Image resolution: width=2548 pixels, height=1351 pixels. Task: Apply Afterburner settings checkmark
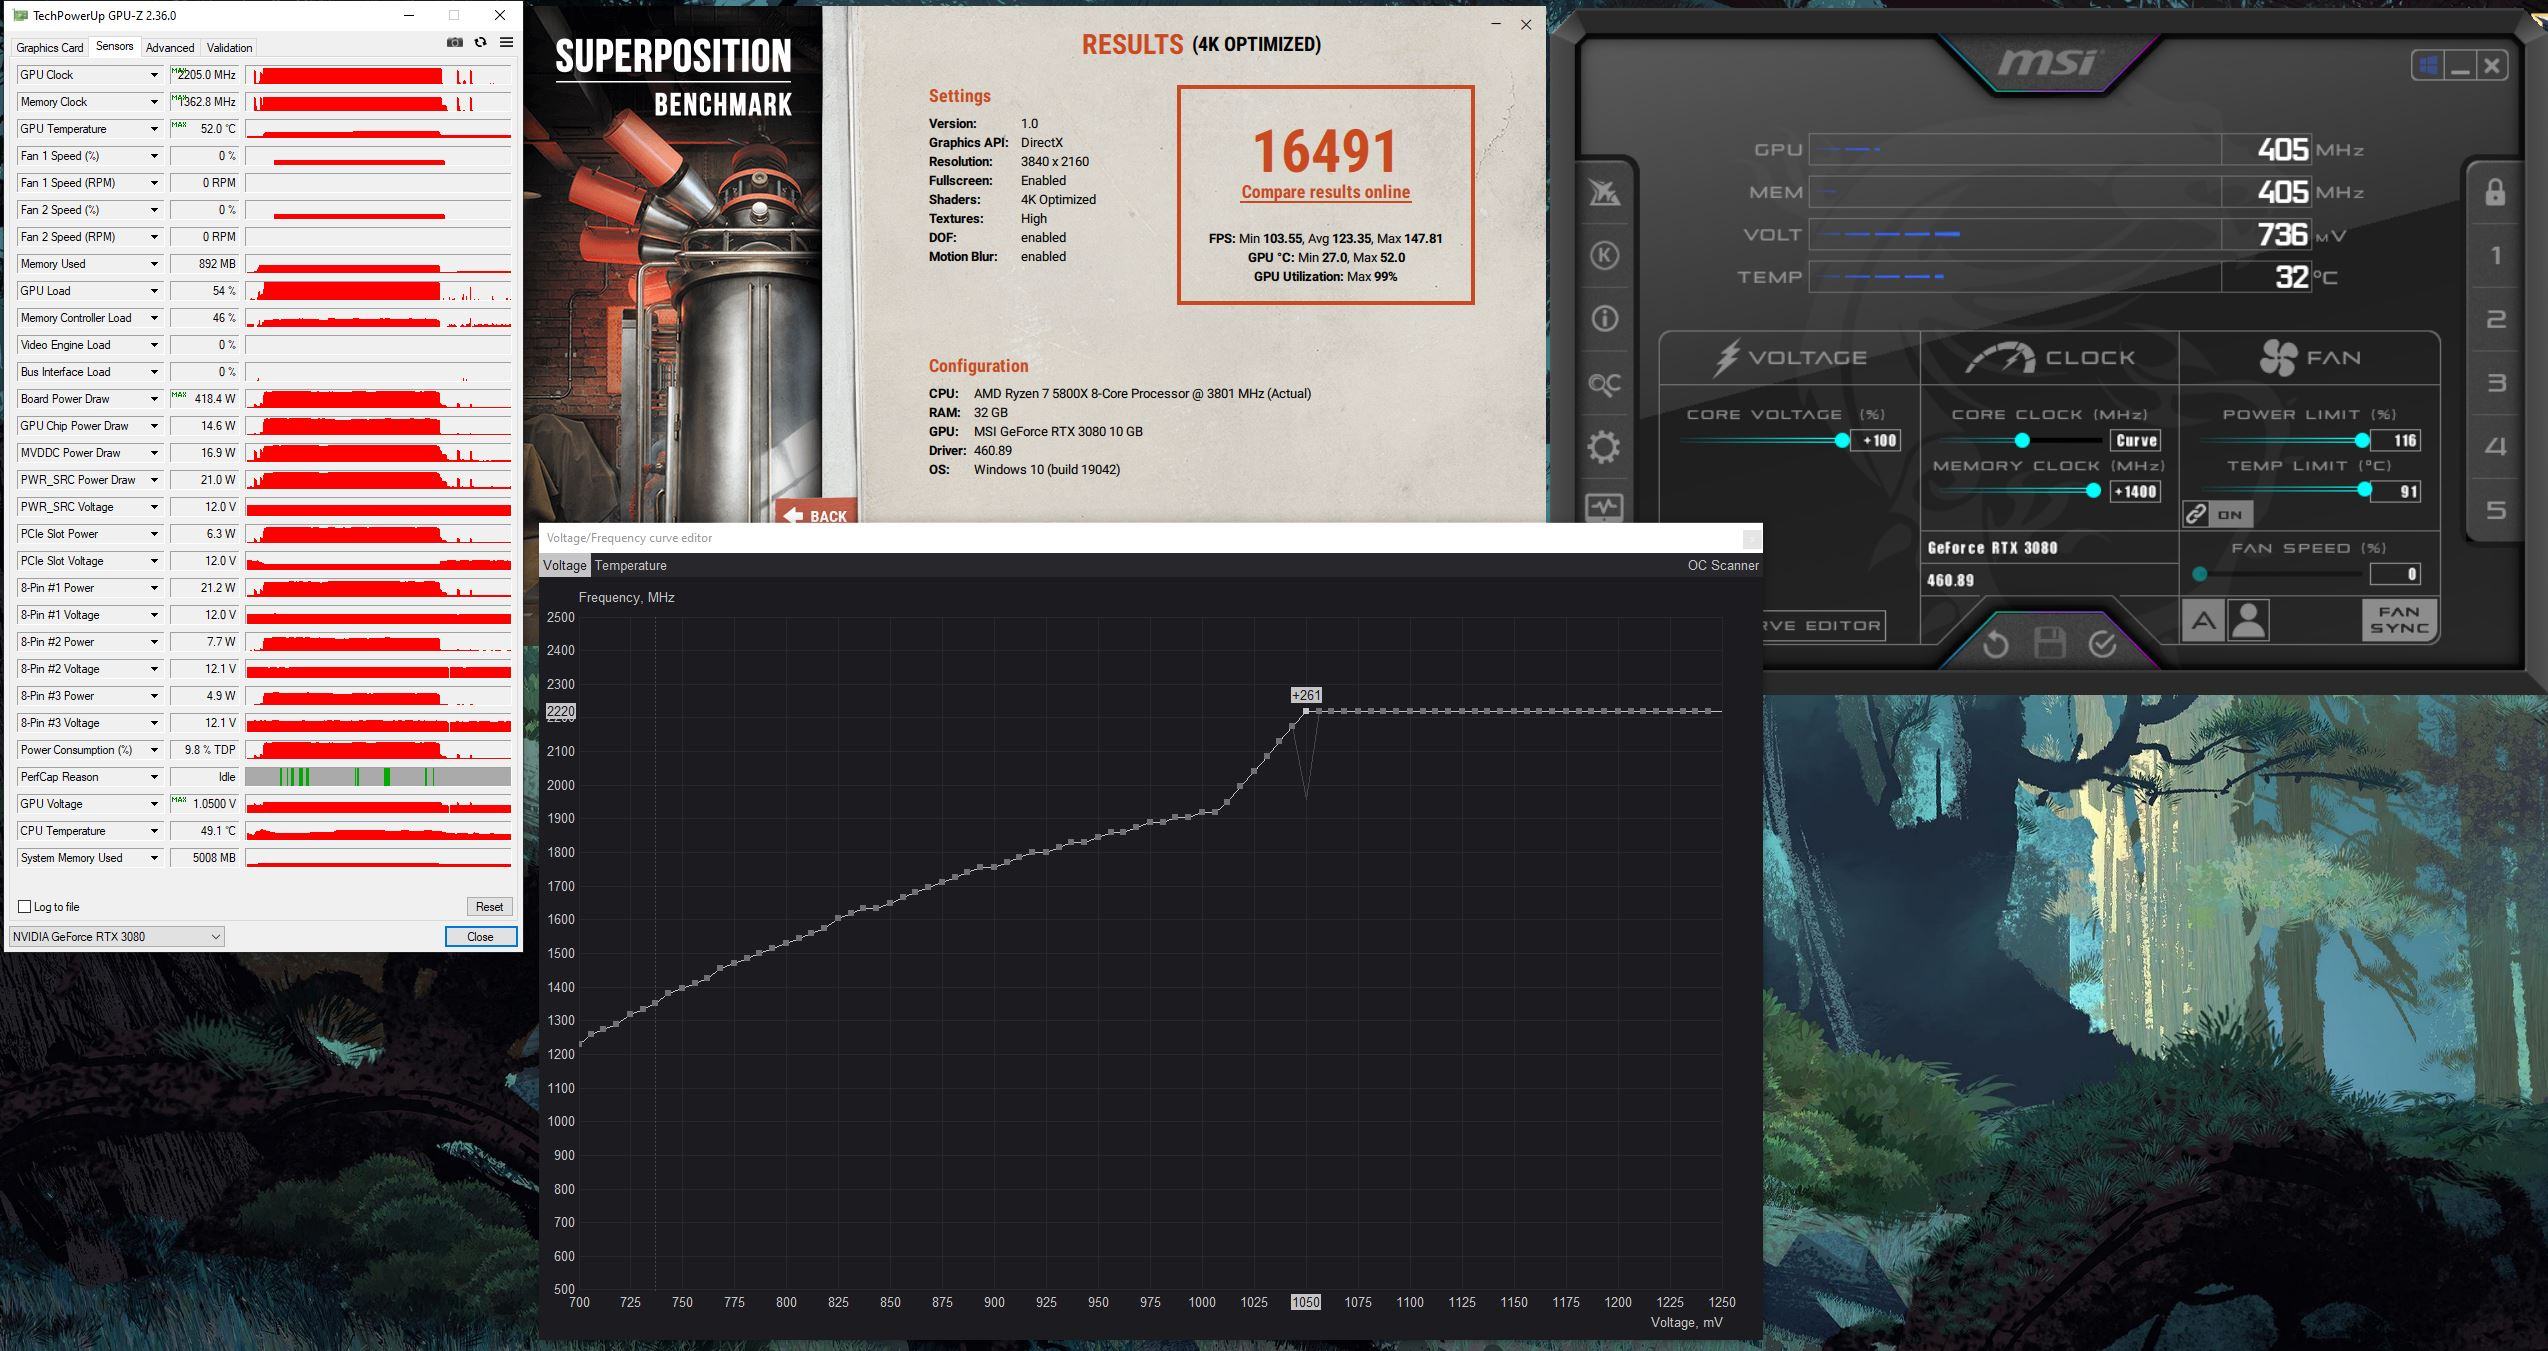tap(2102, 644)
